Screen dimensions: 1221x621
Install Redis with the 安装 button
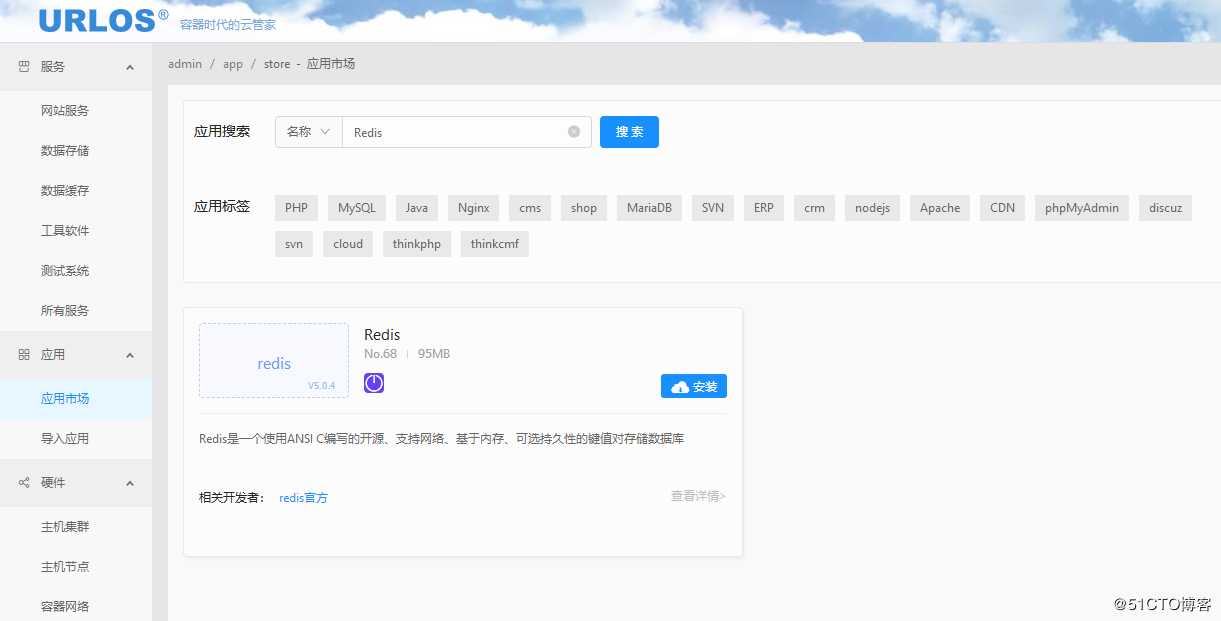[x=694, y=386]
